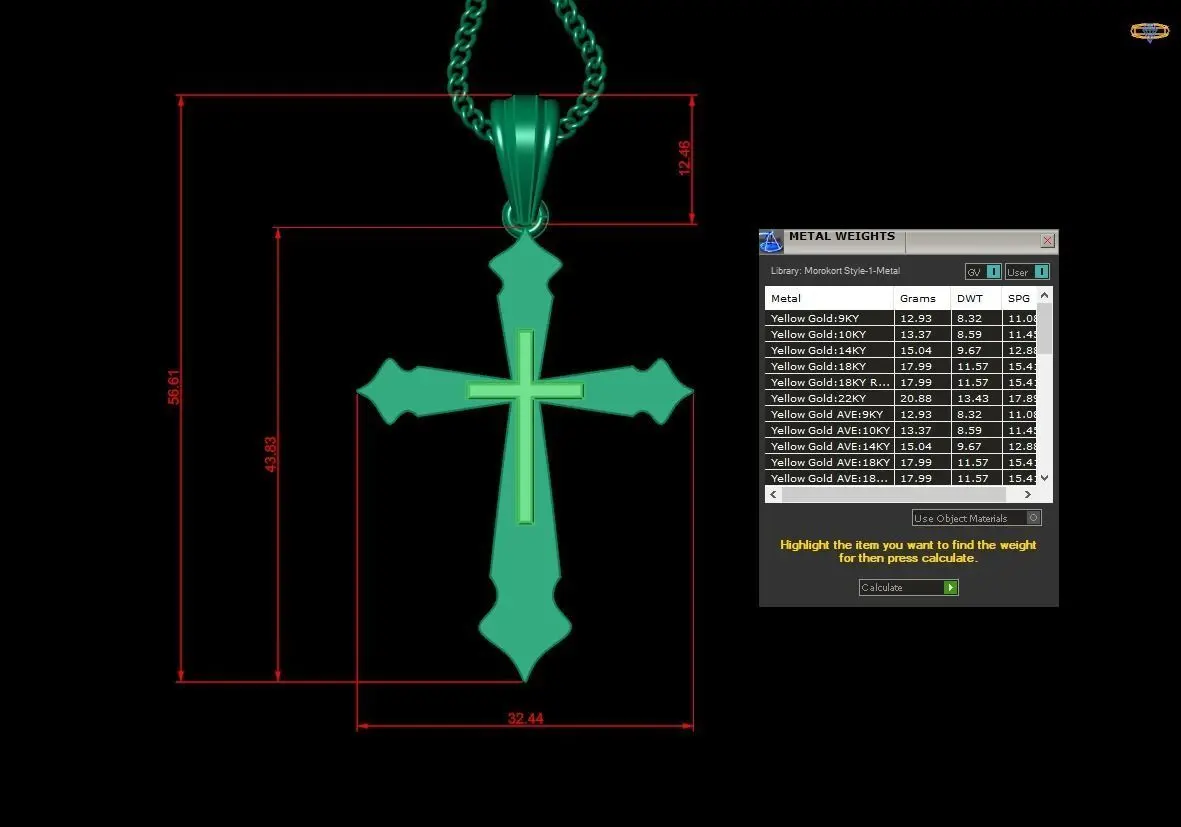Toggle the GV library switch
This screenshot has height=827, width=1181.
[x=983, y=272]
